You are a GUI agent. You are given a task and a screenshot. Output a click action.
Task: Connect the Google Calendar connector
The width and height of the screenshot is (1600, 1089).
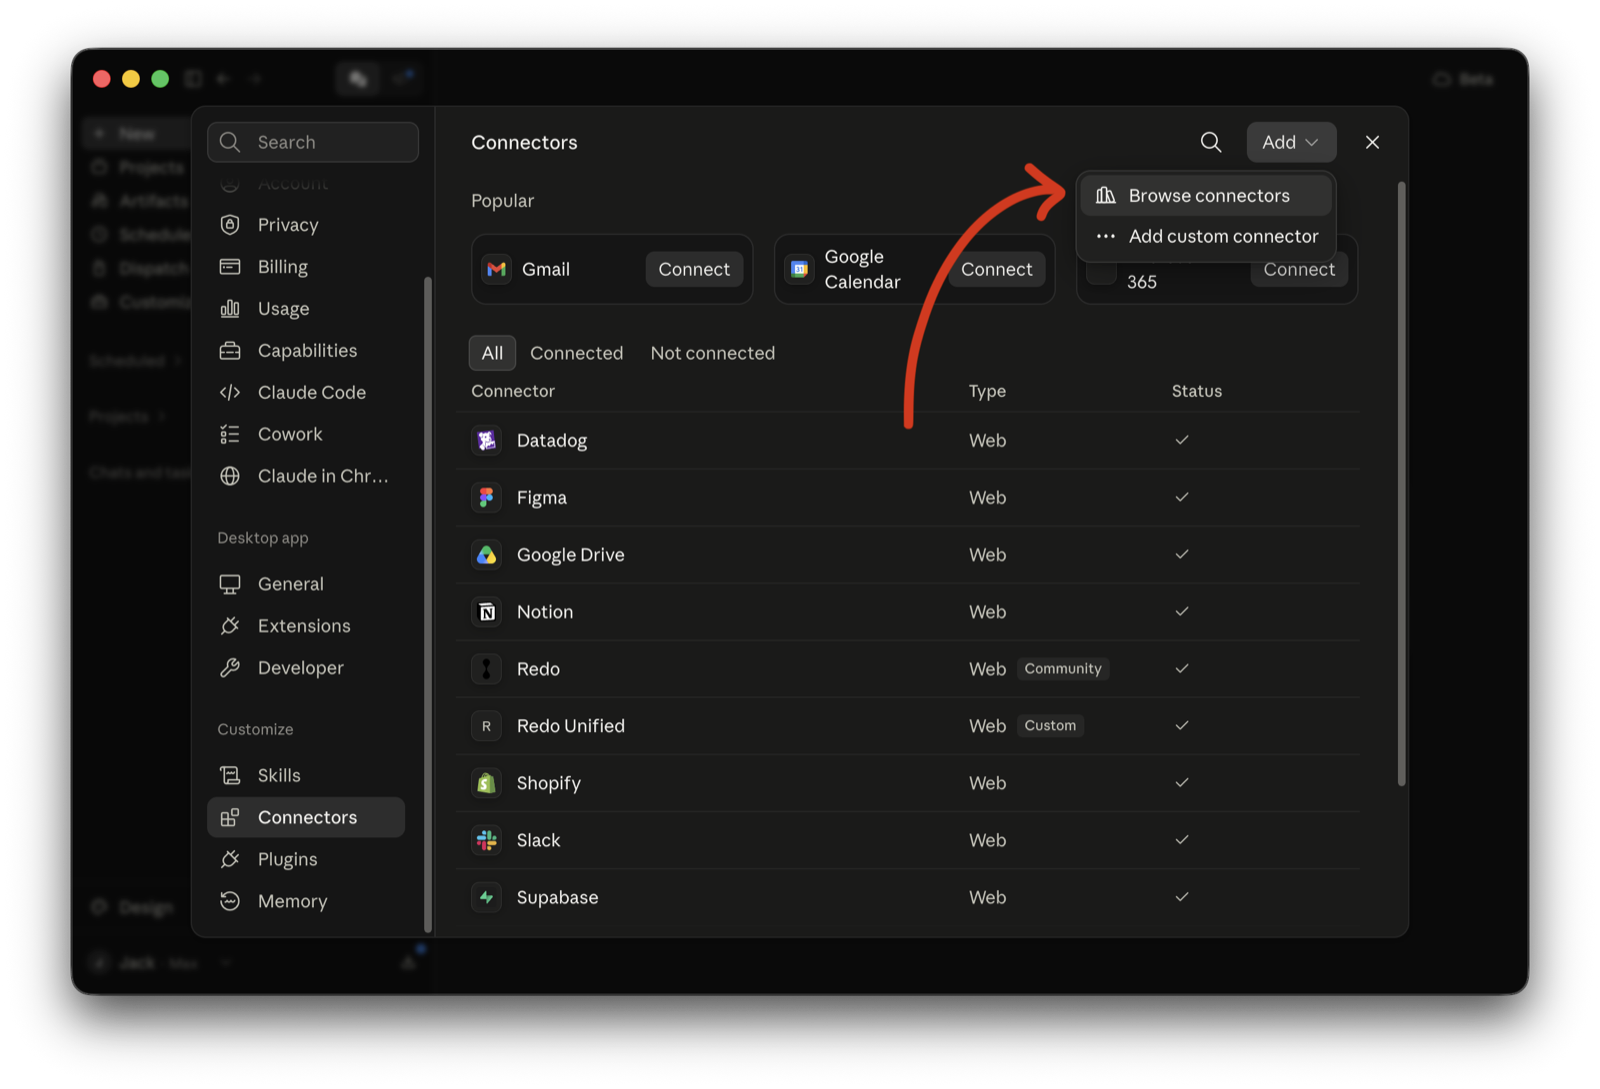[996, 269]
